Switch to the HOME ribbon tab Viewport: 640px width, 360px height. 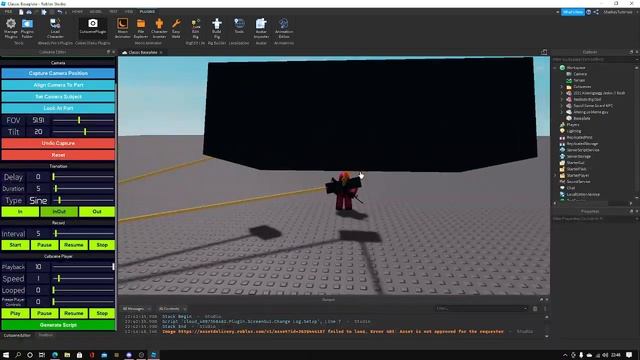pos(77,12)
